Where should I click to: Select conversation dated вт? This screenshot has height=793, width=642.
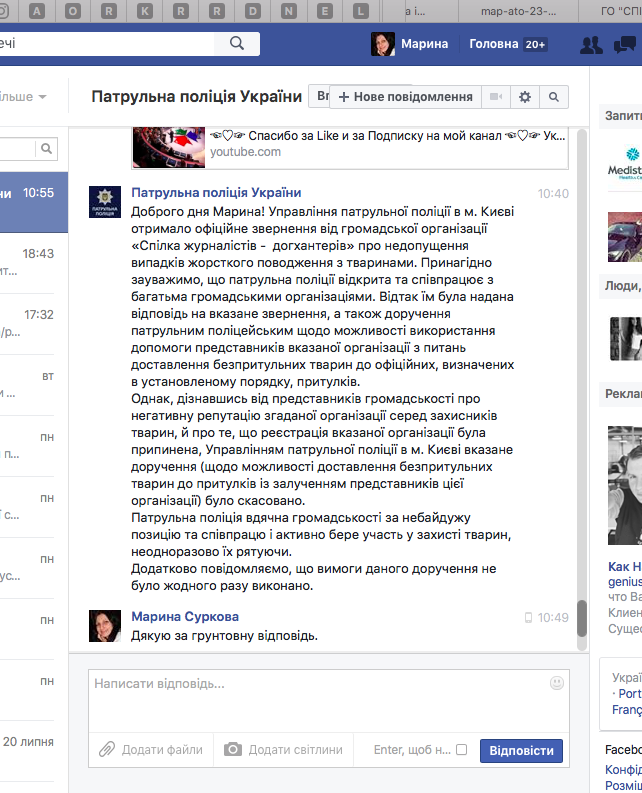(x=34, y=385)
